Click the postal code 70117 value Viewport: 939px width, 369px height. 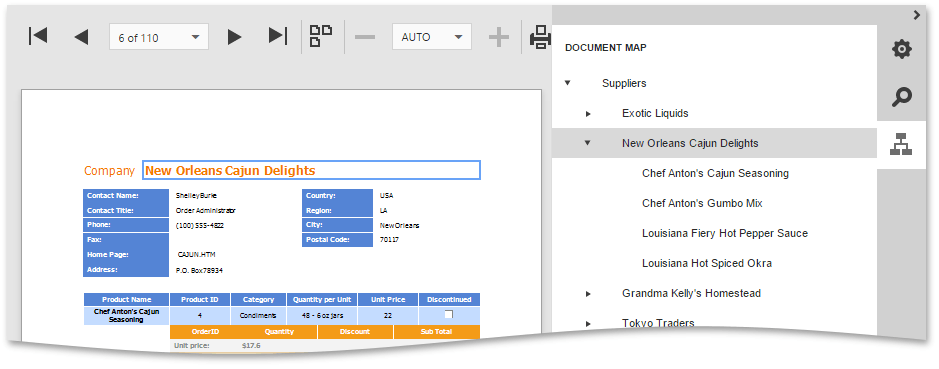(x=389, y=240)
